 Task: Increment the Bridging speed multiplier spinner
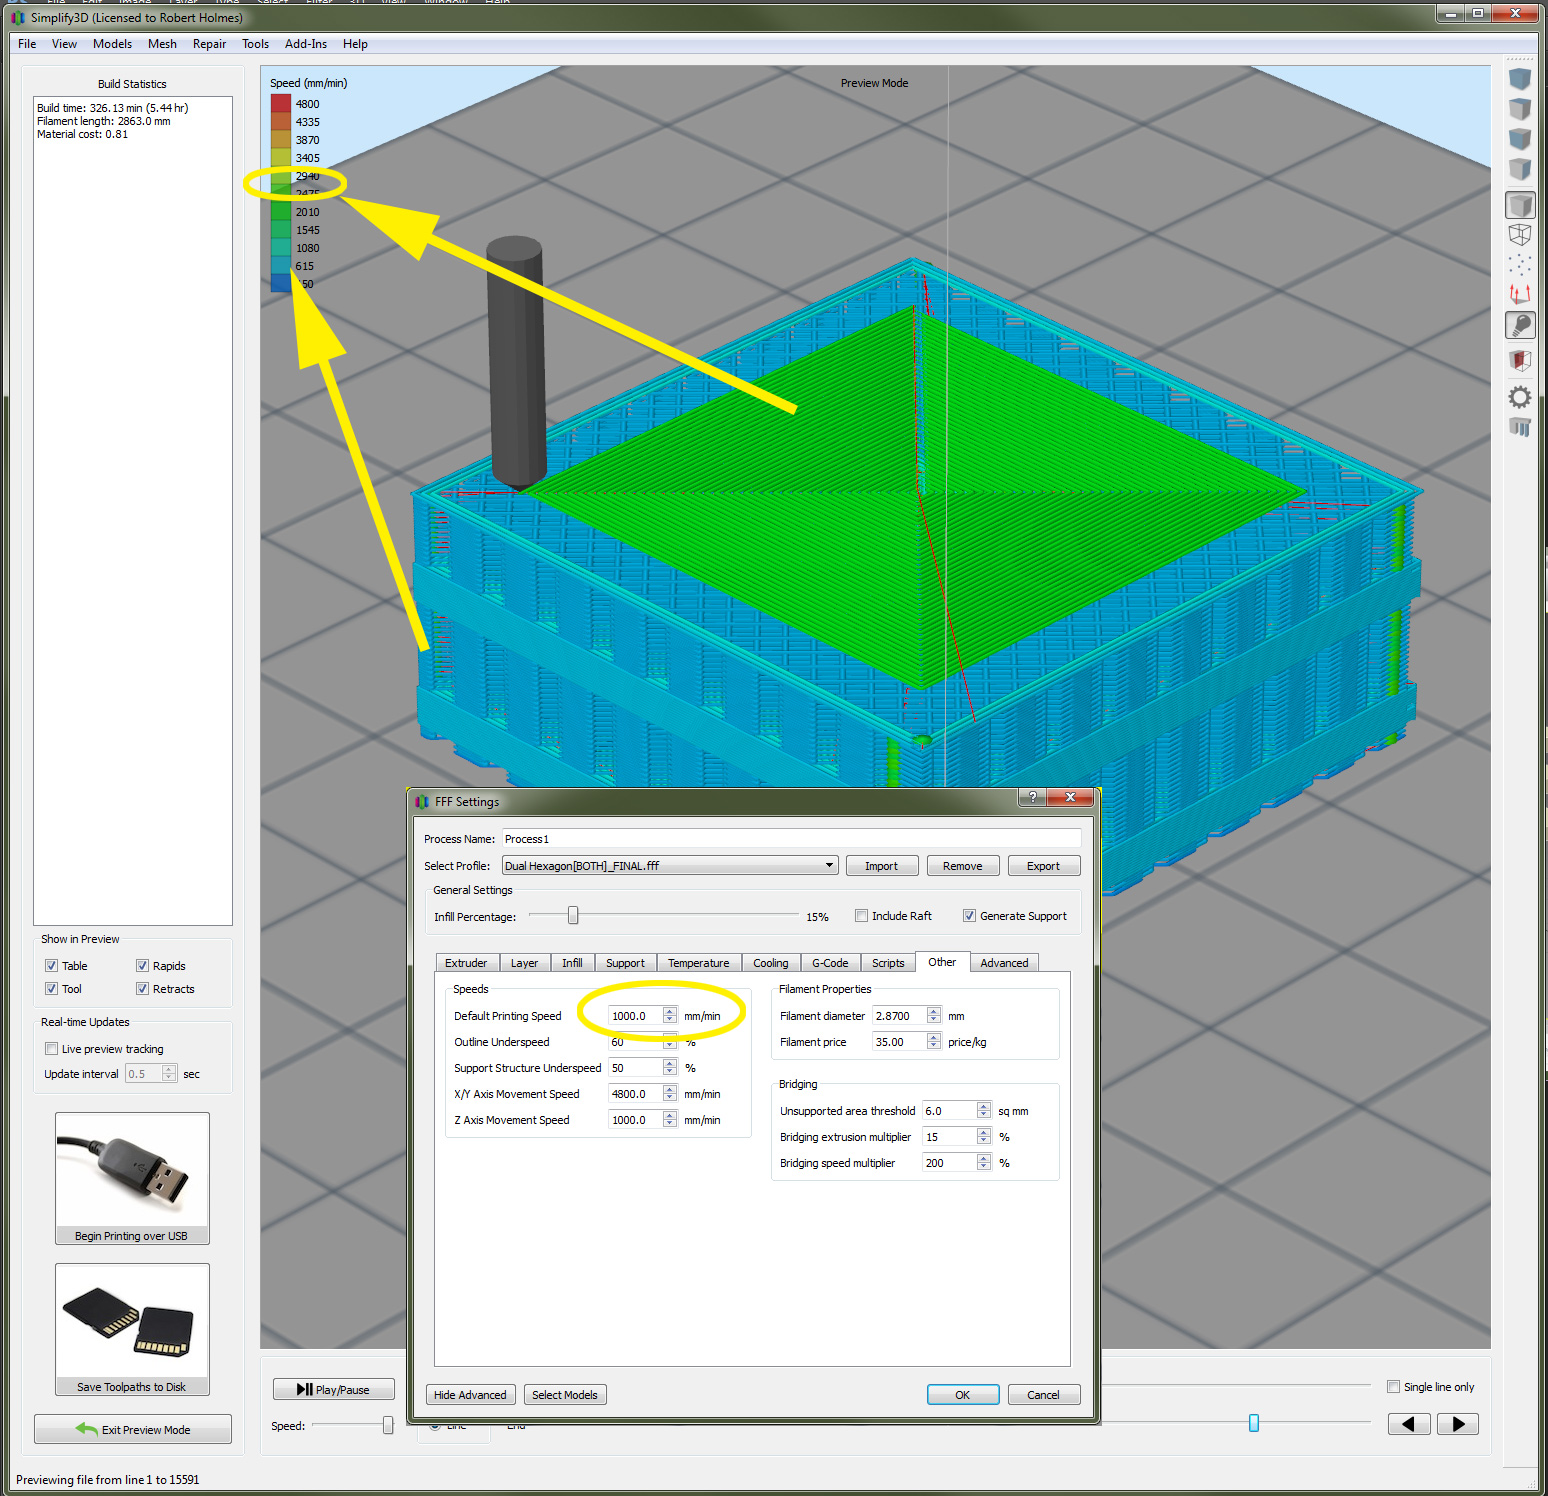point(984,1158)
